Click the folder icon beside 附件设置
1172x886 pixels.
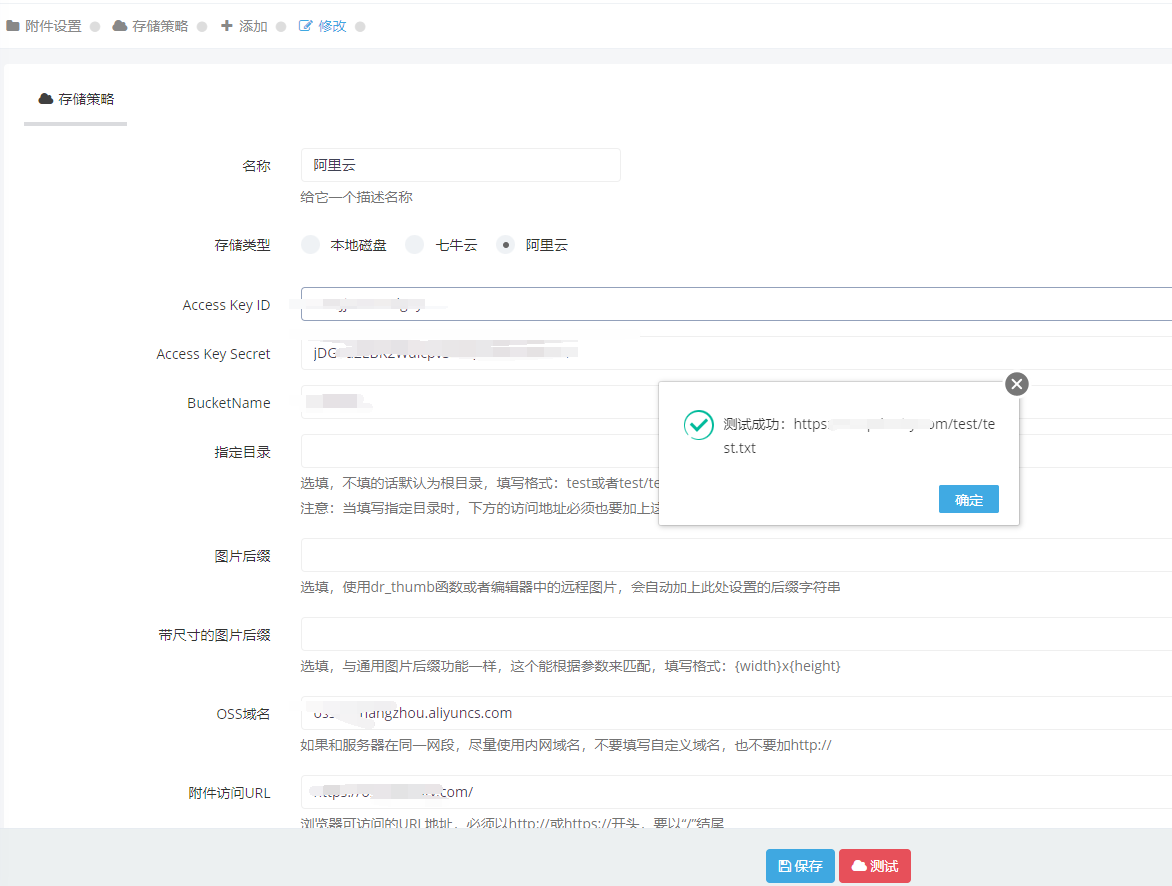pyautogui.click(x=13, y=26)
